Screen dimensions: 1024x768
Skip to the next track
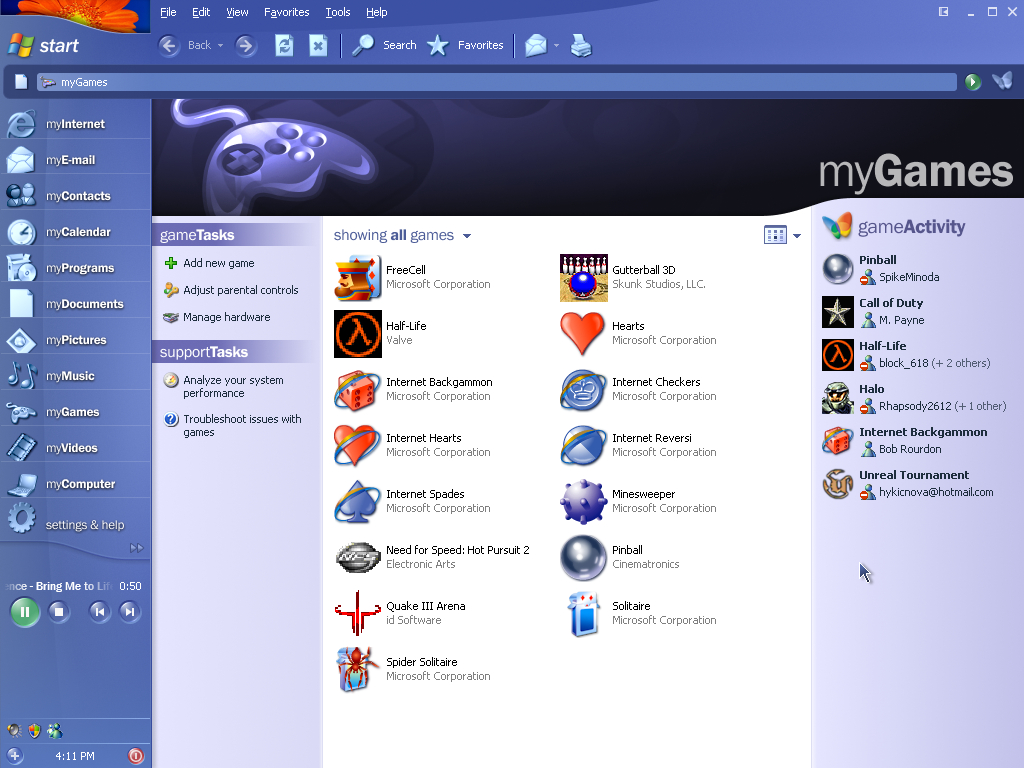click(x=129, y=611)
